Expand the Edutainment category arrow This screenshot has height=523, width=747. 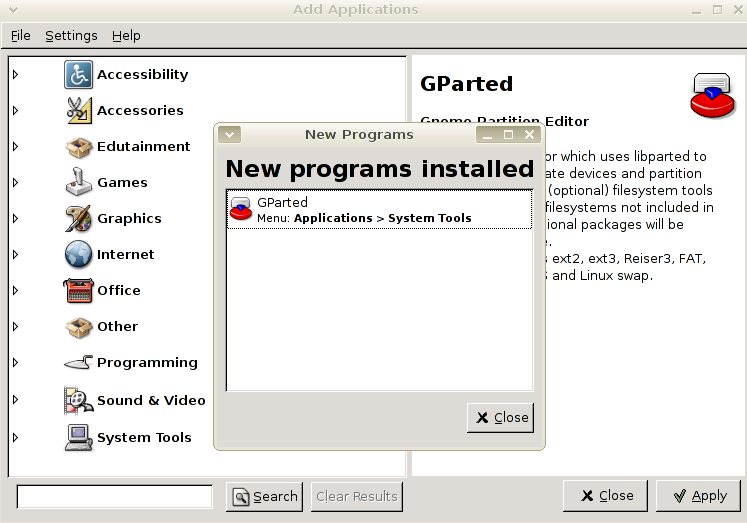15,146
